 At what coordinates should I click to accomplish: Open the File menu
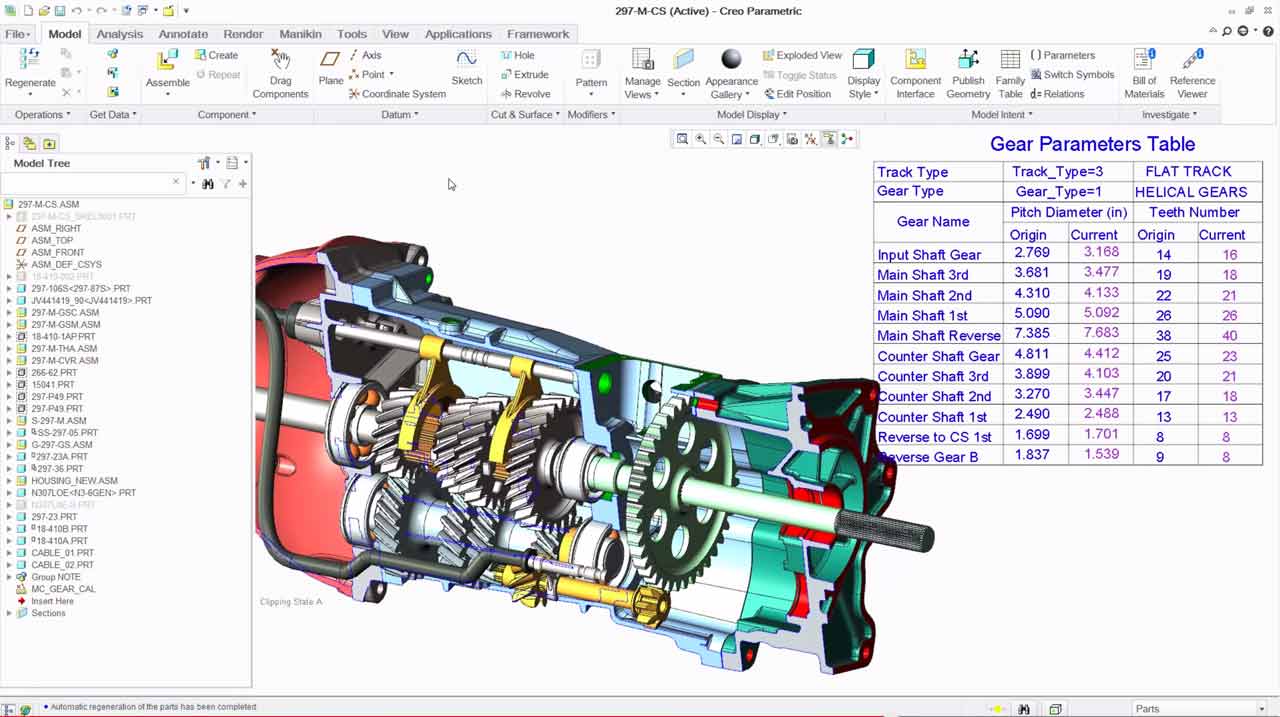tap(17, 34)
